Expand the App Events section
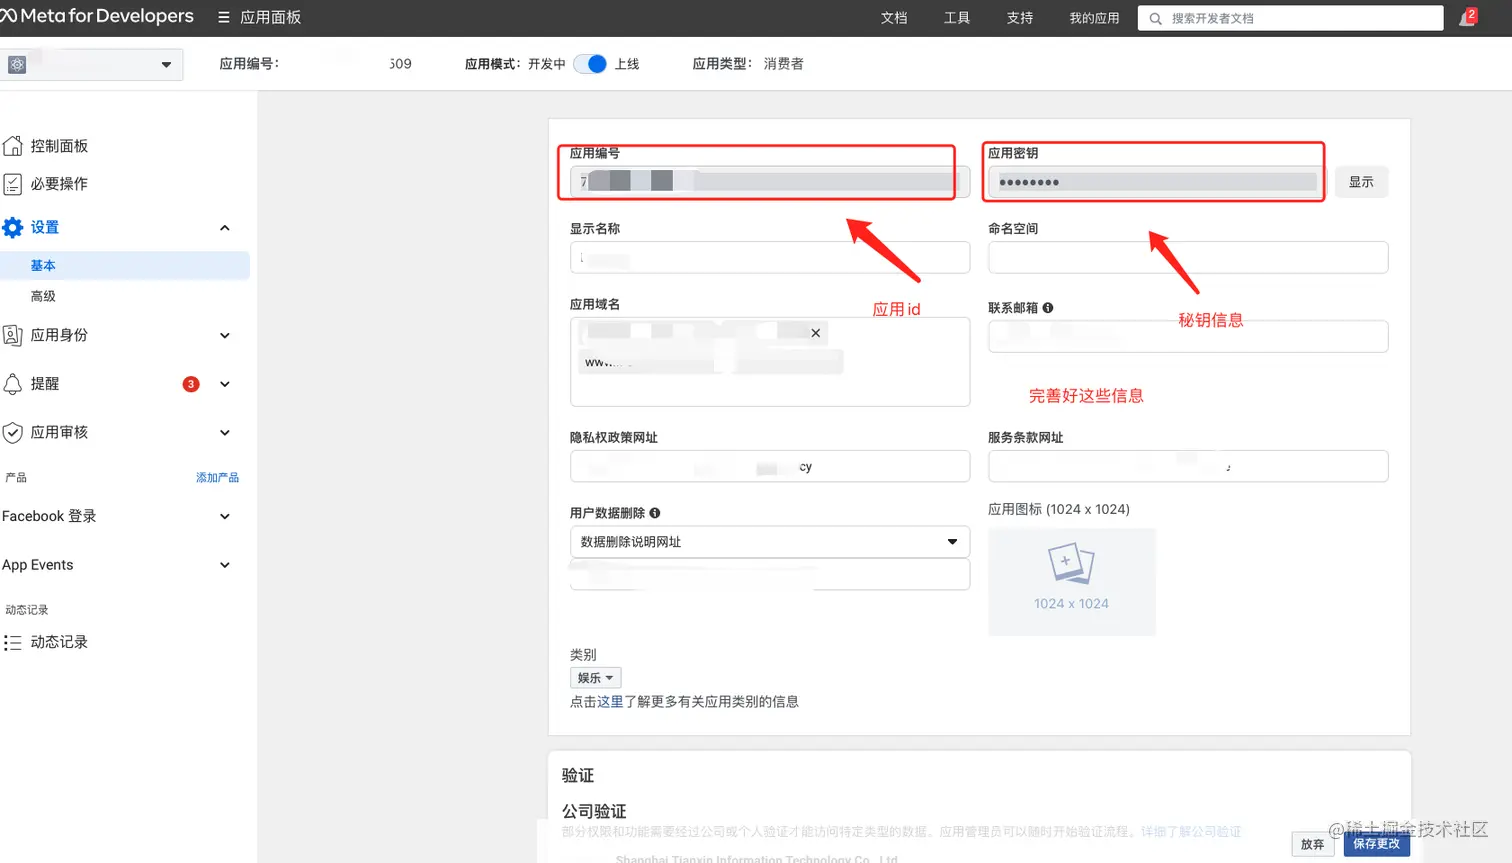 pos(225,565)
